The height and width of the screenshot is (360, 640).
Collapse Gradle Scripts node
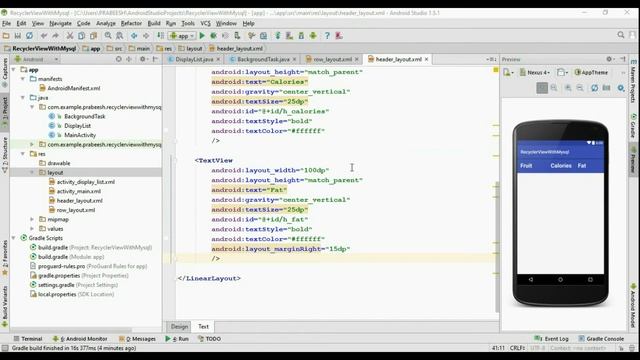click(x=13, y=238)
